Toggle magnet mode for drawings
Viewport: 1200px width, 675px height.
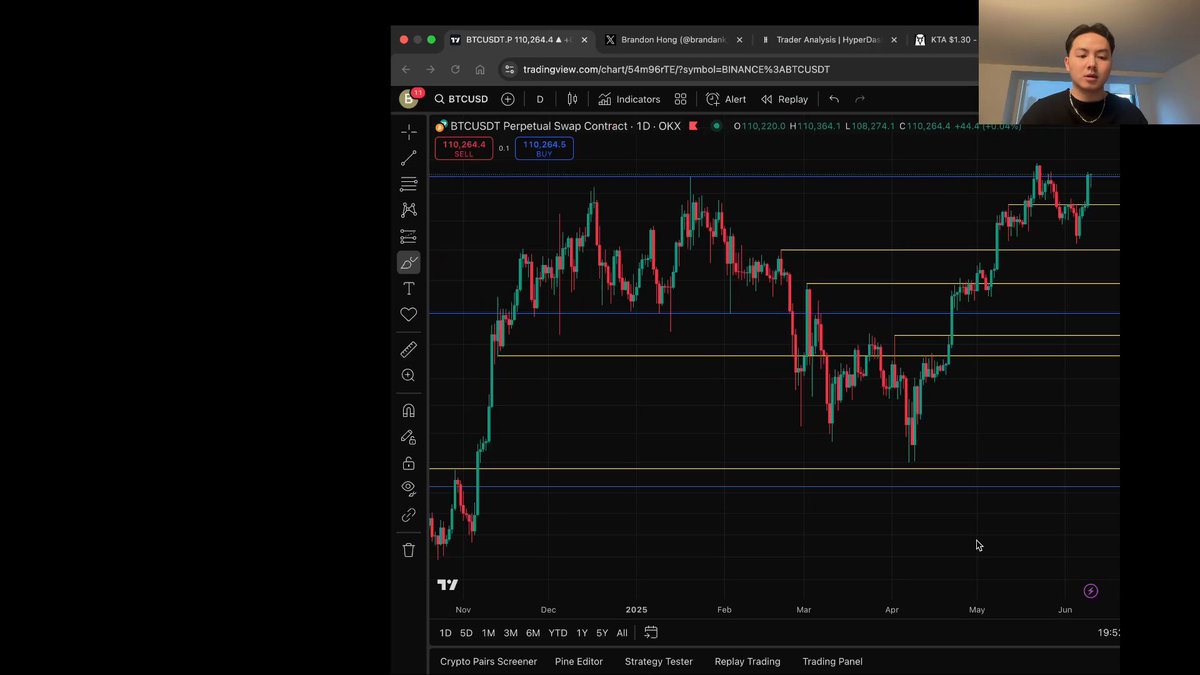pos(409,410)
